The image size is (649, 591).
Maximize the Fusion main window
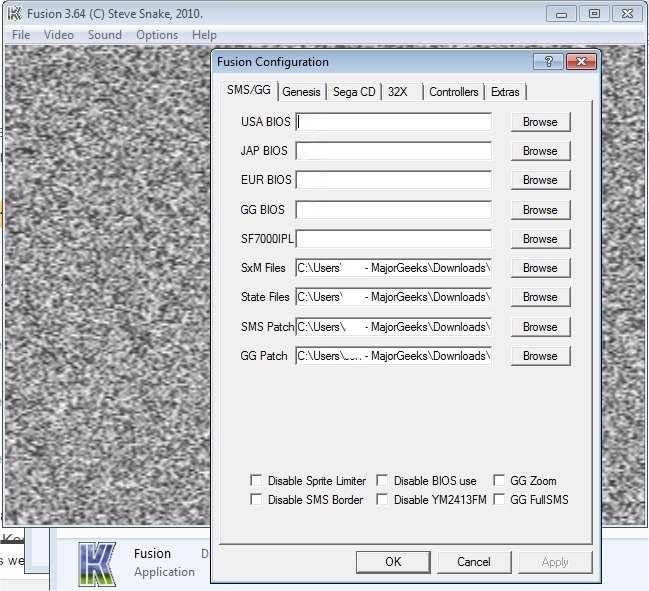click(594, 14)
